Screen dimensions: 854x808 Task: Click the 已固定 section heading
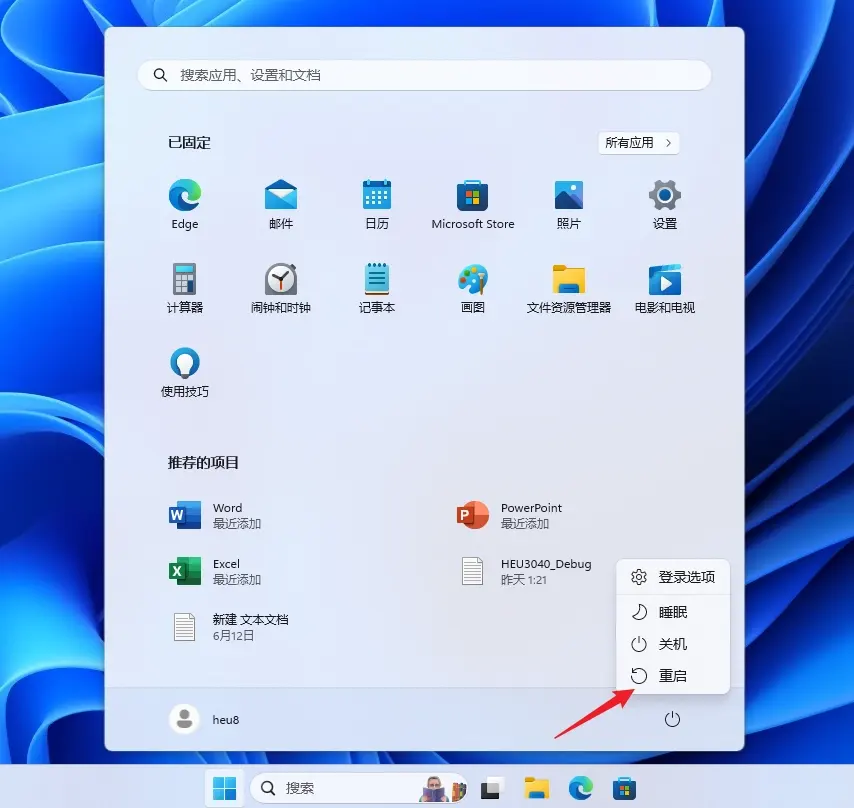[x=189, y=143]
